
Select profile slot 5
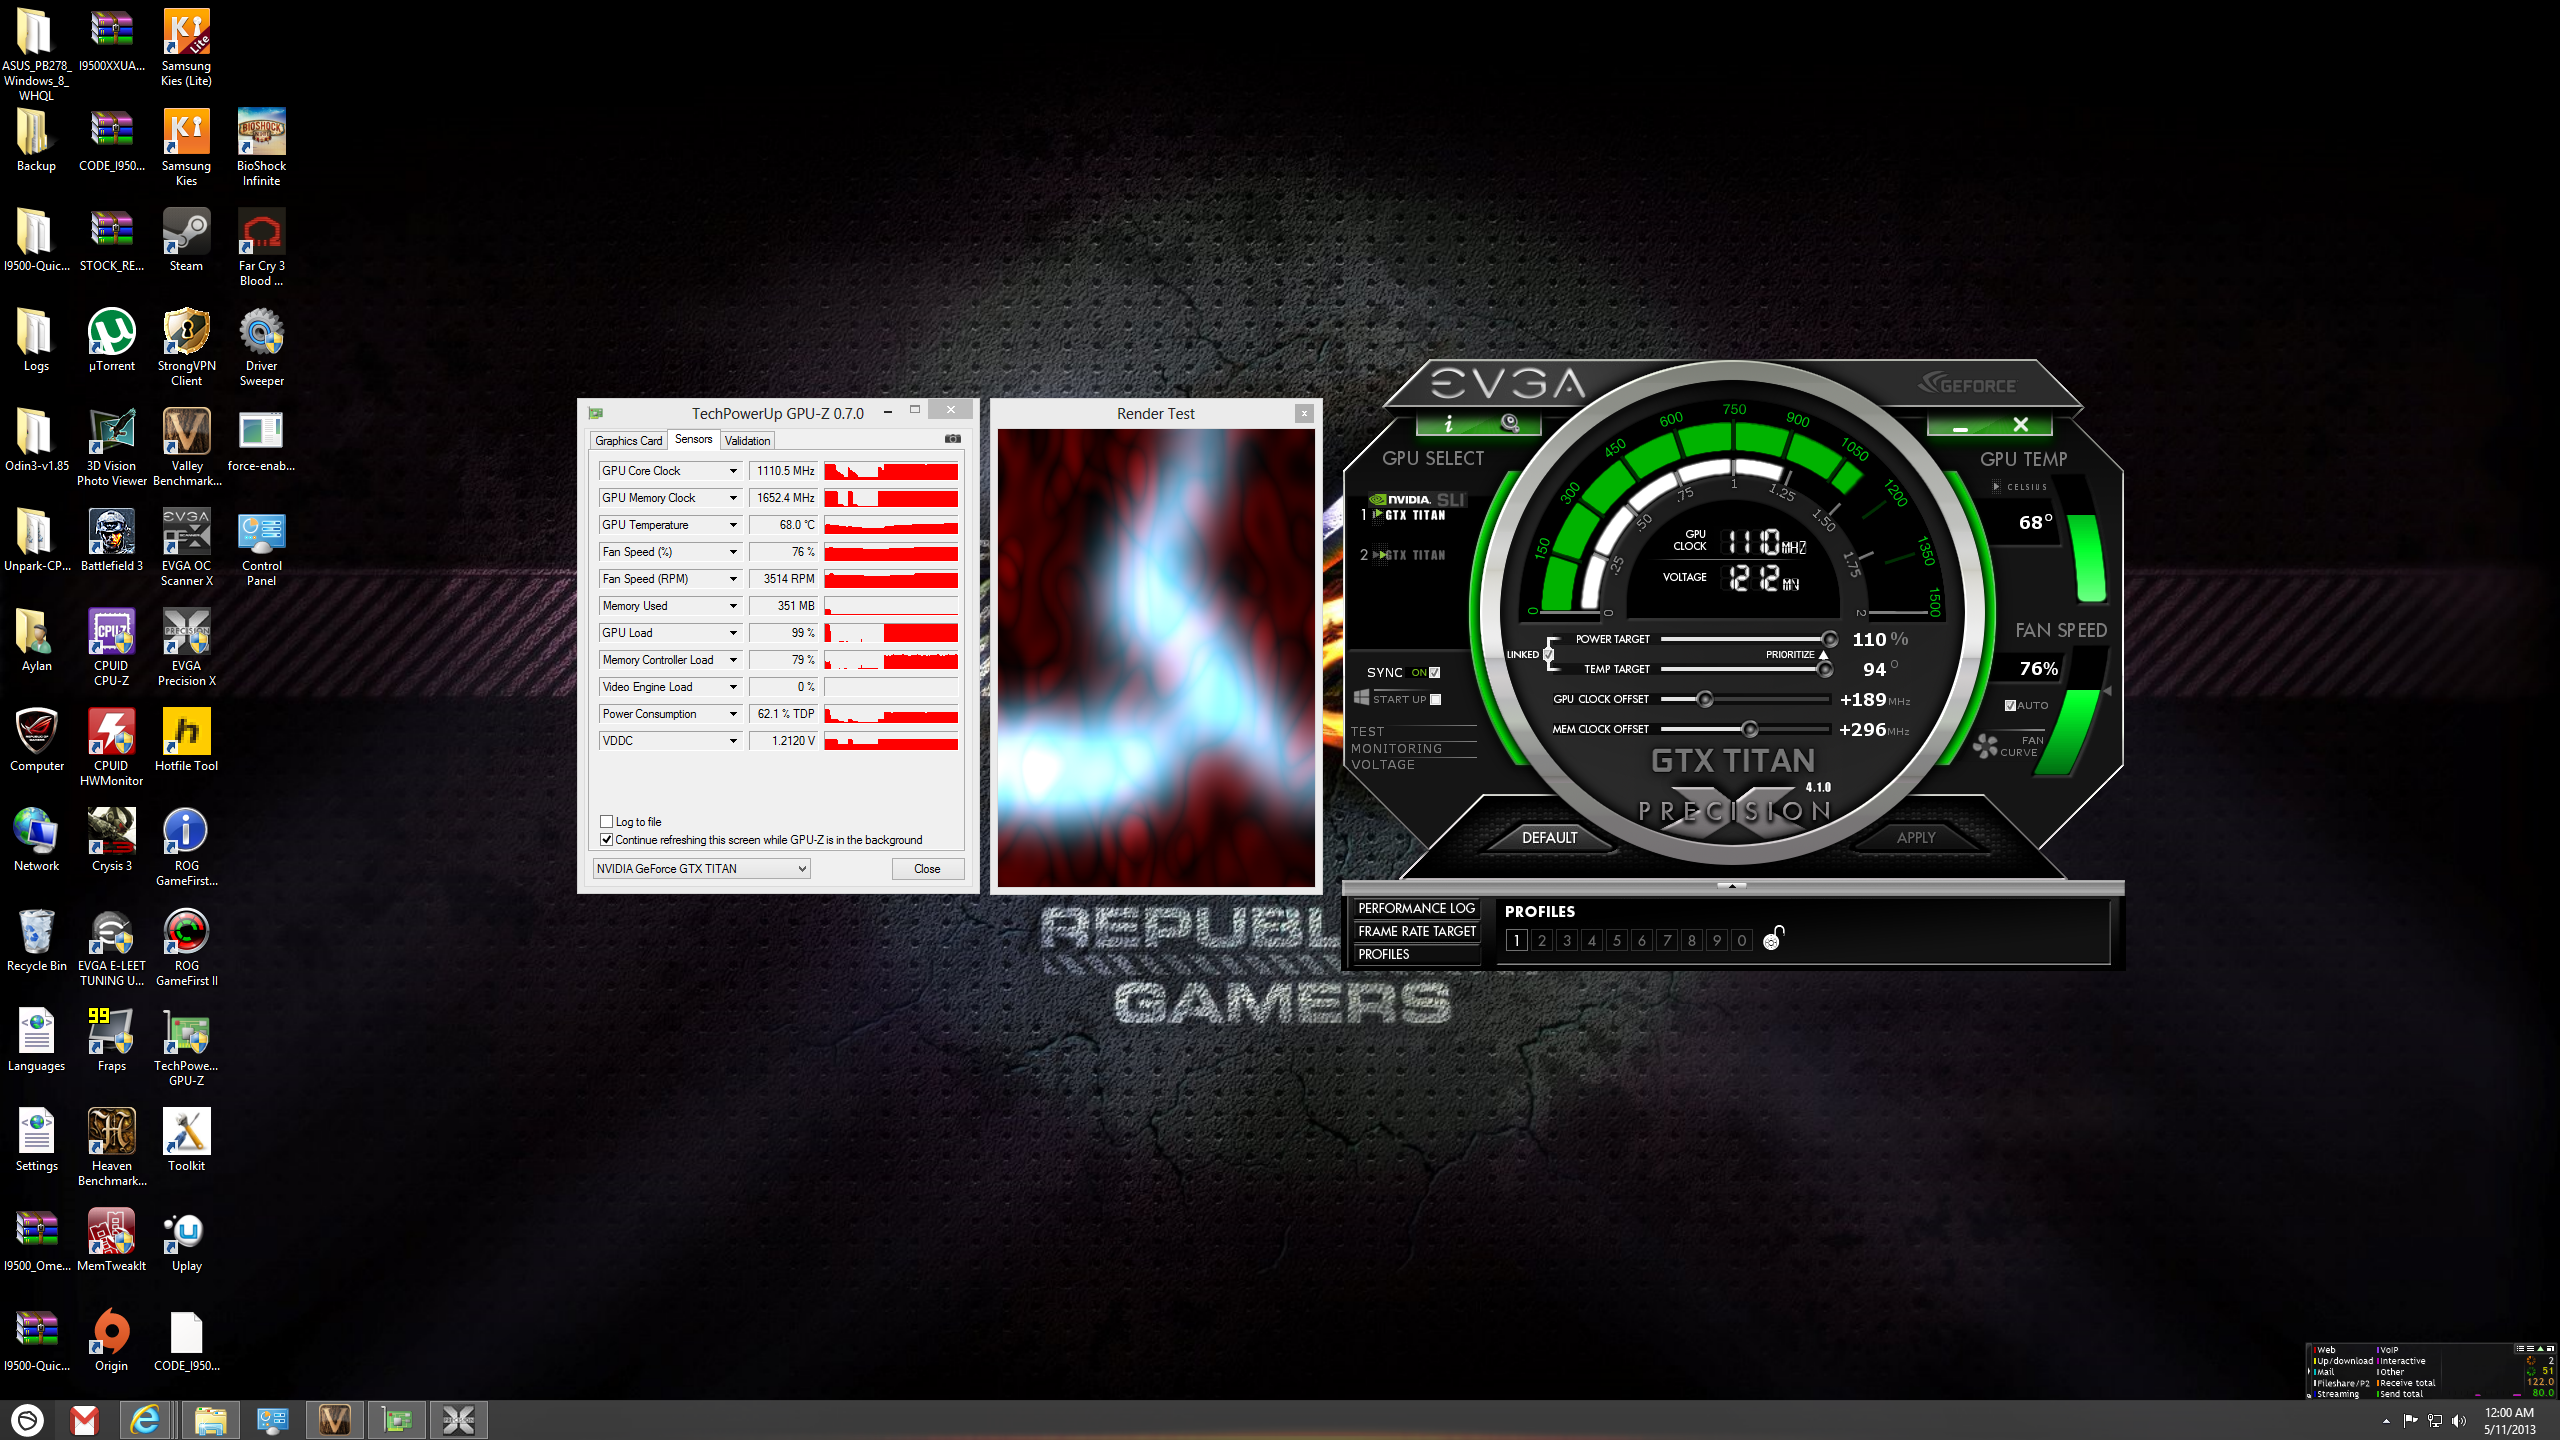(1616, 940)
